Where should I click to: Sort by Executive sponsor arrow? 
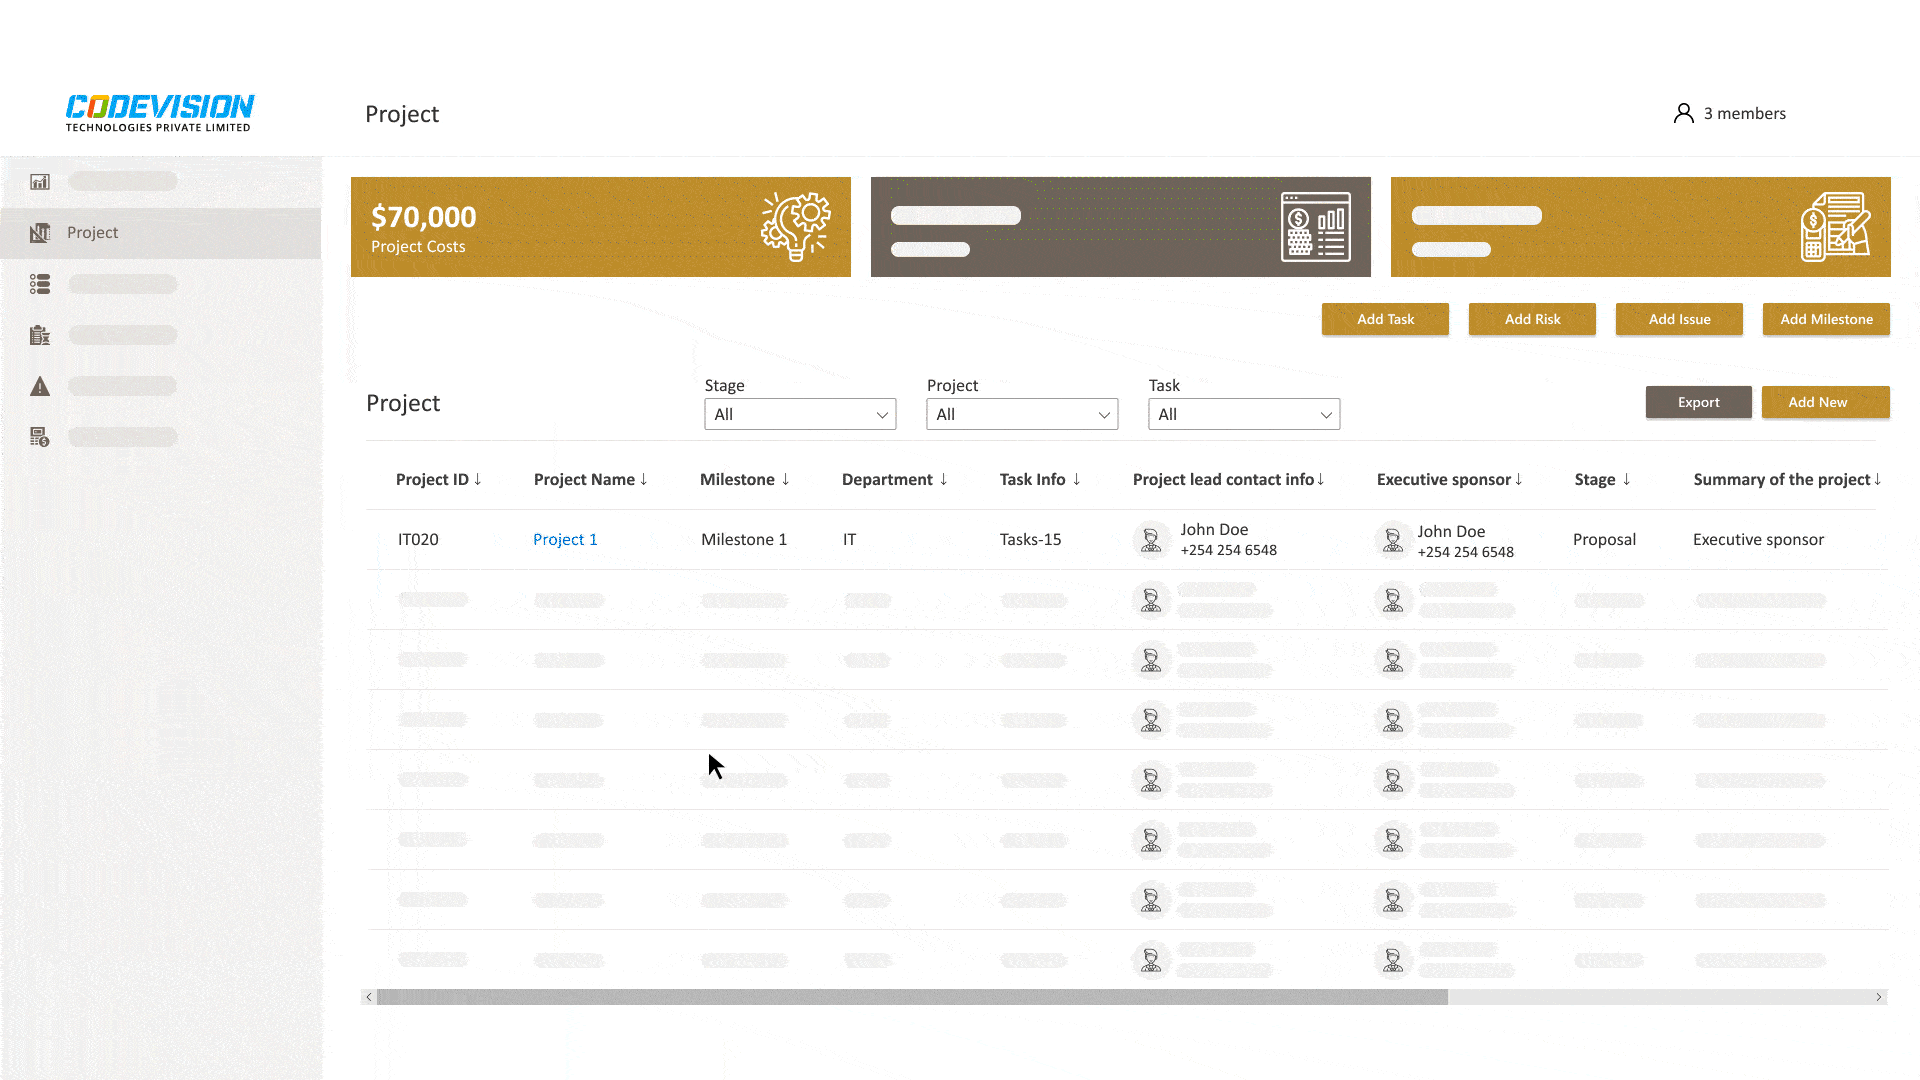pyautogui.click(x=1519, y=479)
